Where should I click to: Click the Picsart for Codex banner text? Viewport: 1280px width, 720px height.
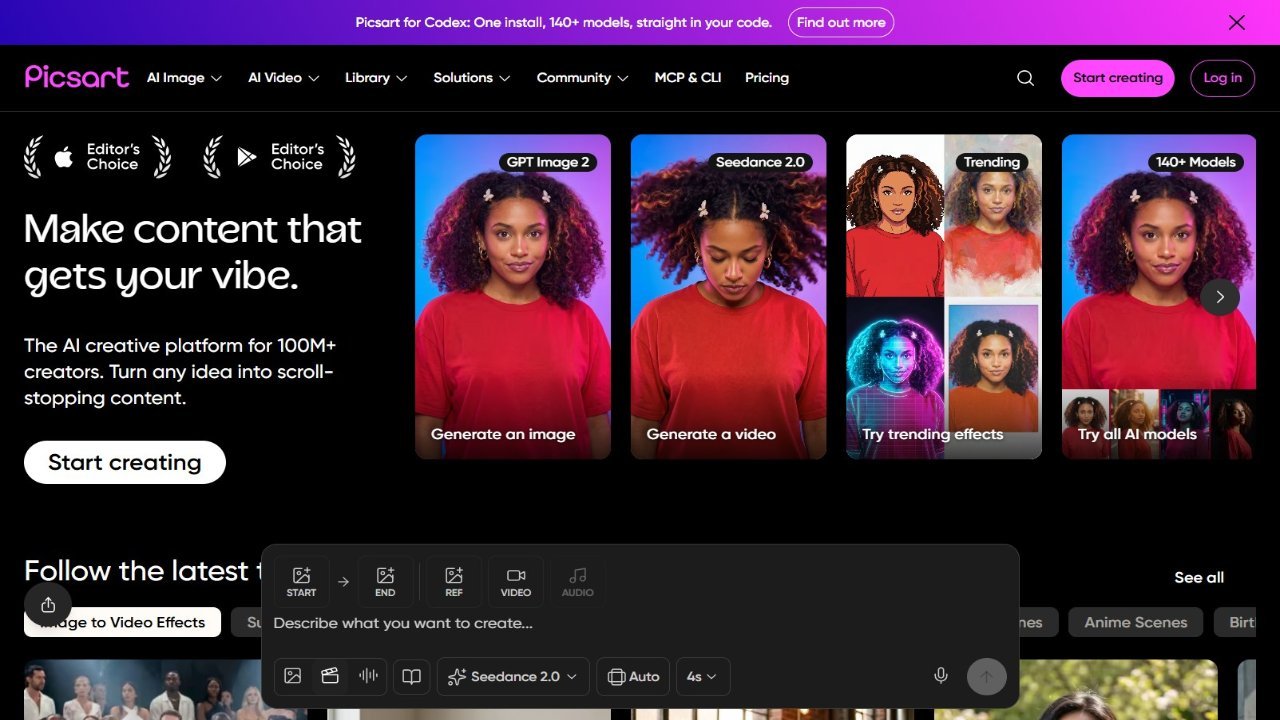(564, 22)
